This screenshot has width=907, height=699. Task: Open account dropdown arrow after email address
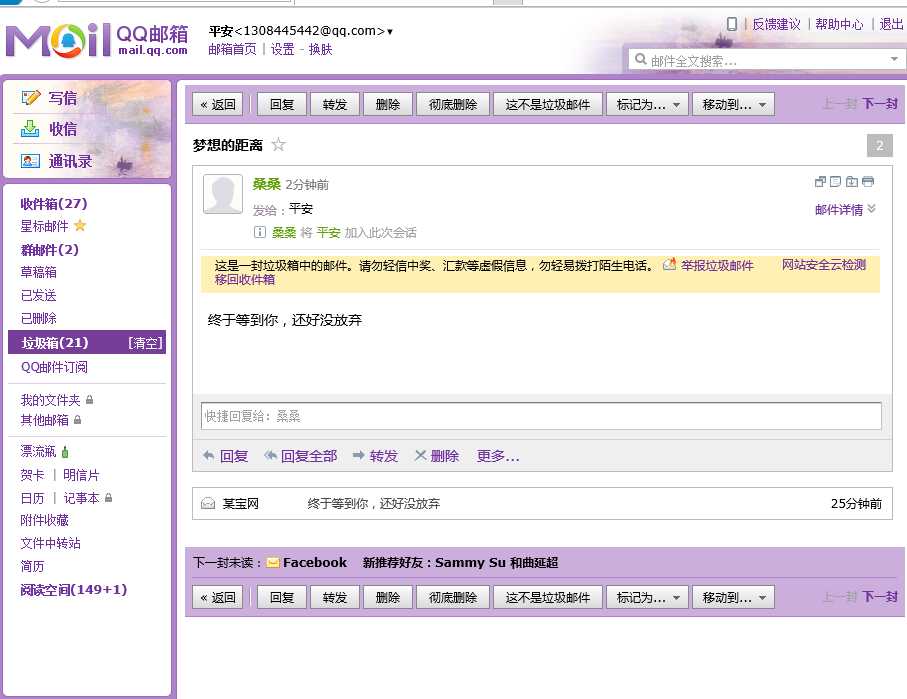[x=390, y=32]
